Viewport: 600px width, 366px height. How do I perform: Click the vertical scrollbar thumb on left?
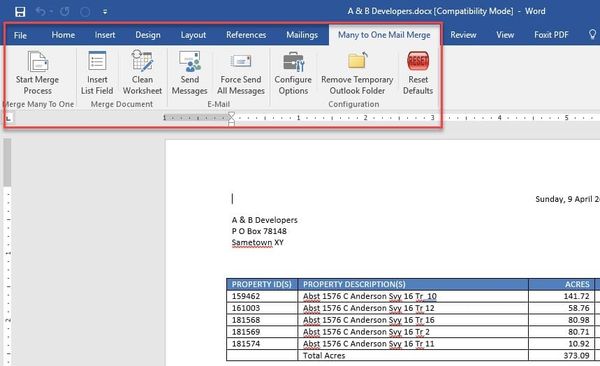(x=7, y=162)
